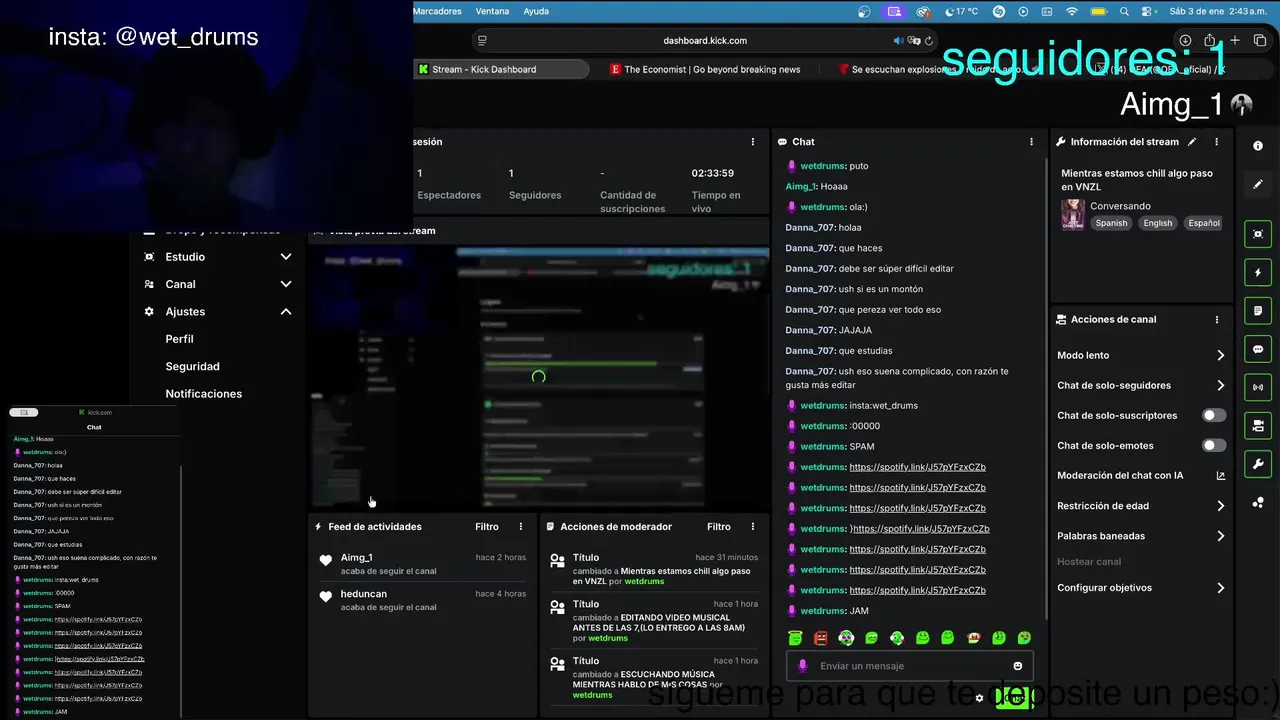Click the English language tag
The image size is (1280, 720).
[x=1158, y=223]
